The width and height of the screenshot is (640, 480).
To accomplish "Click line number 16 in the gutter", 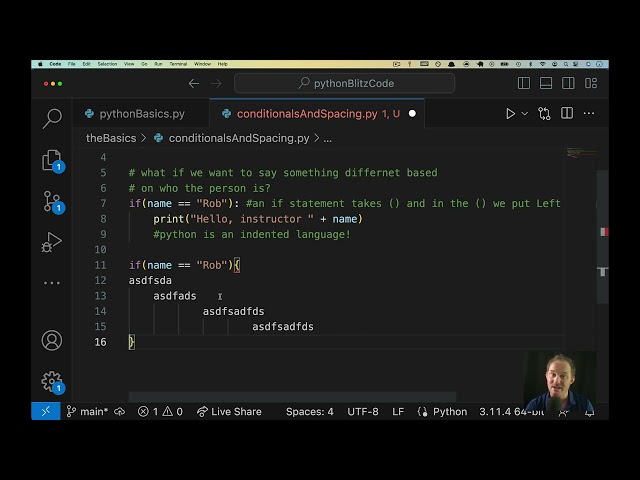I will point(100,342).
